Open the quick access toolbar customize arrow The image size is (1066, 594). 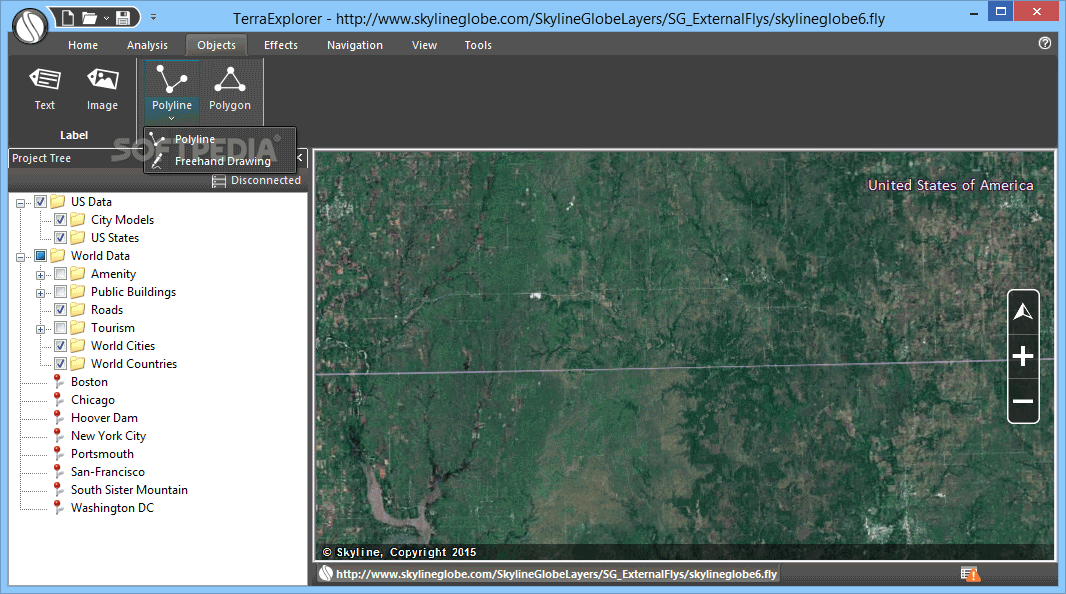[x=154, y=17]
